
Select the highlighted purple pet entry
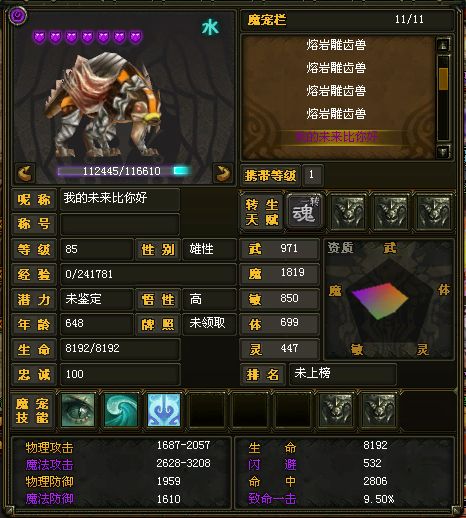(336, 137)
